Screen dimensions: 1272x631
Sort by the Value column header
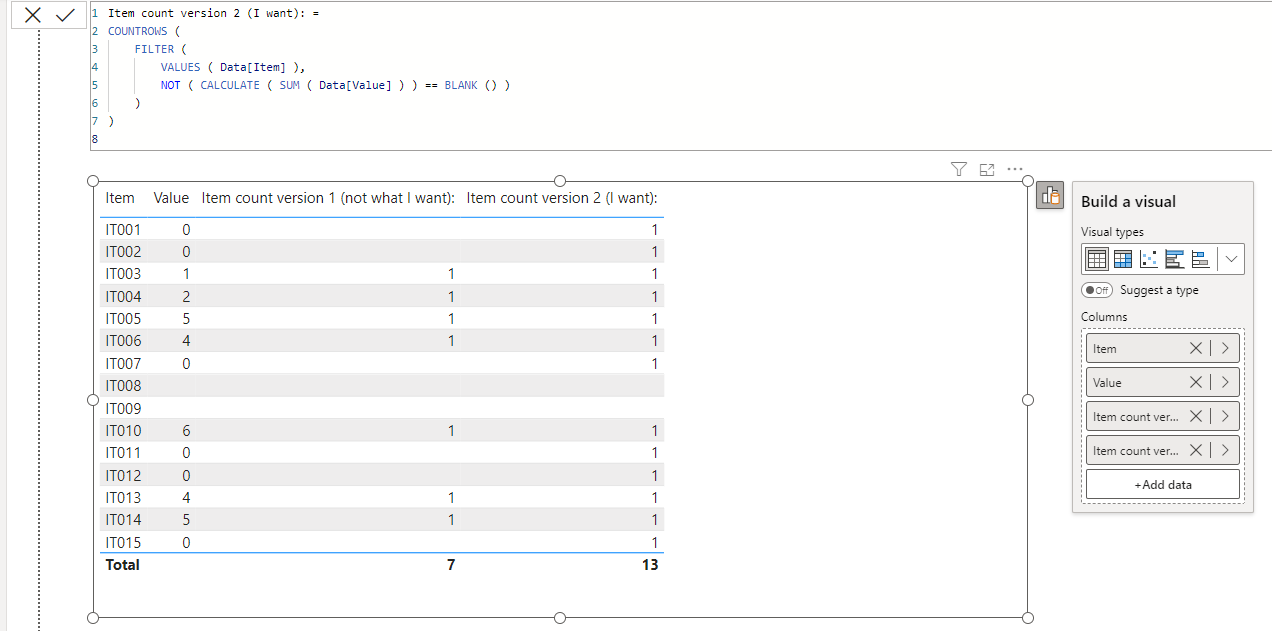171,198
